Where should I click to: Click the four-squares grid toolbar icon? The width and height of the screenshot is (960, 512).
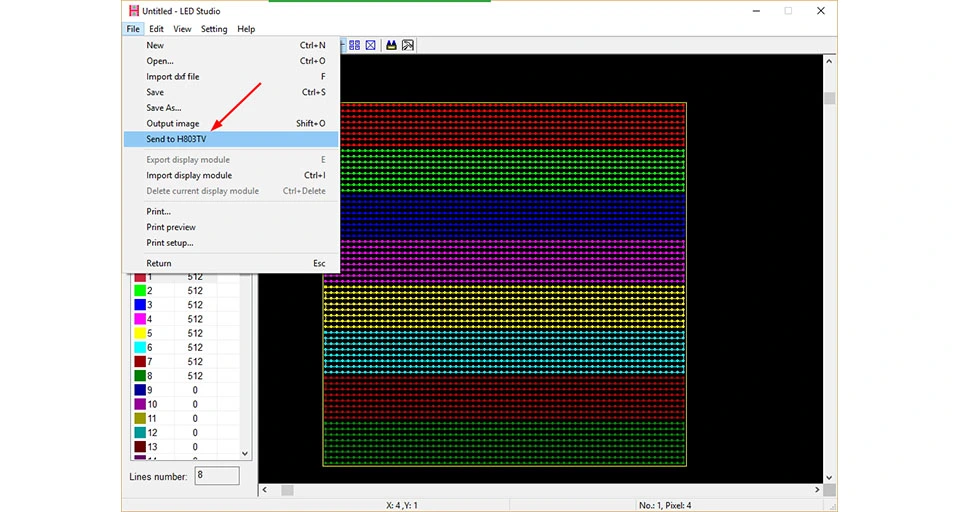tap(354, 45)
